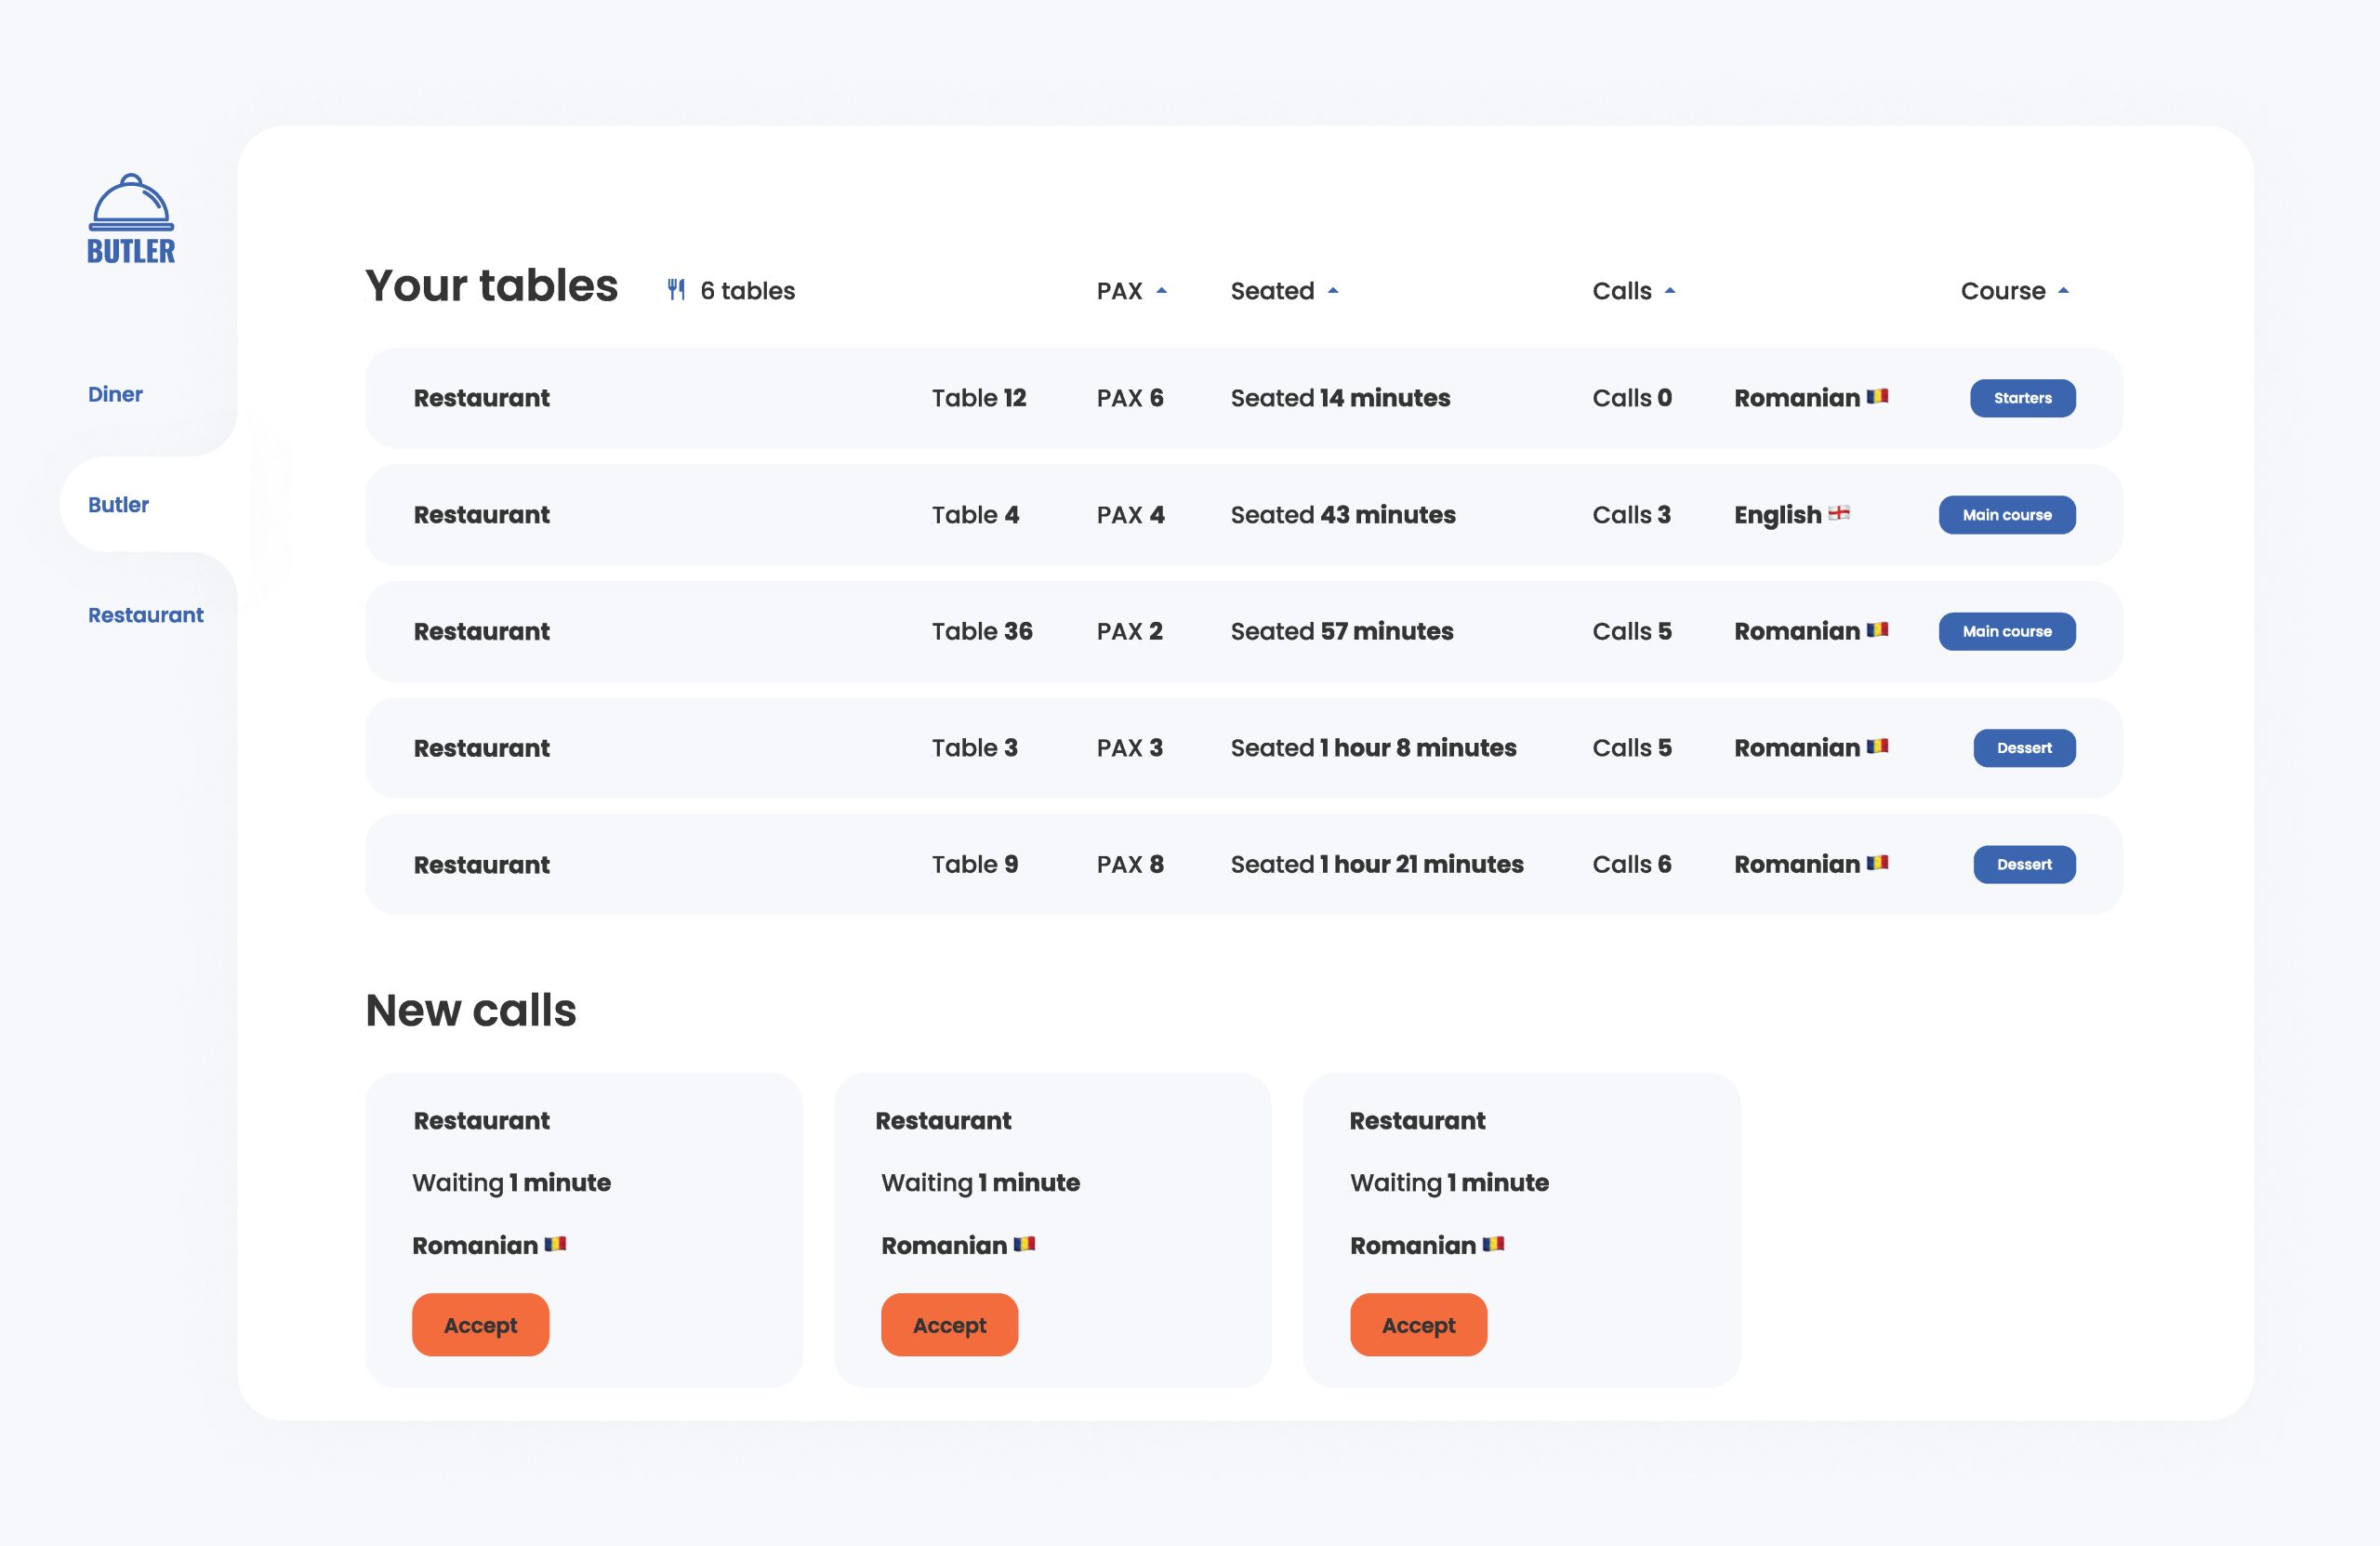Click the Starters badge on Table 12
Viewport: 2380px width, 1546px height.
coord(2022,398)
